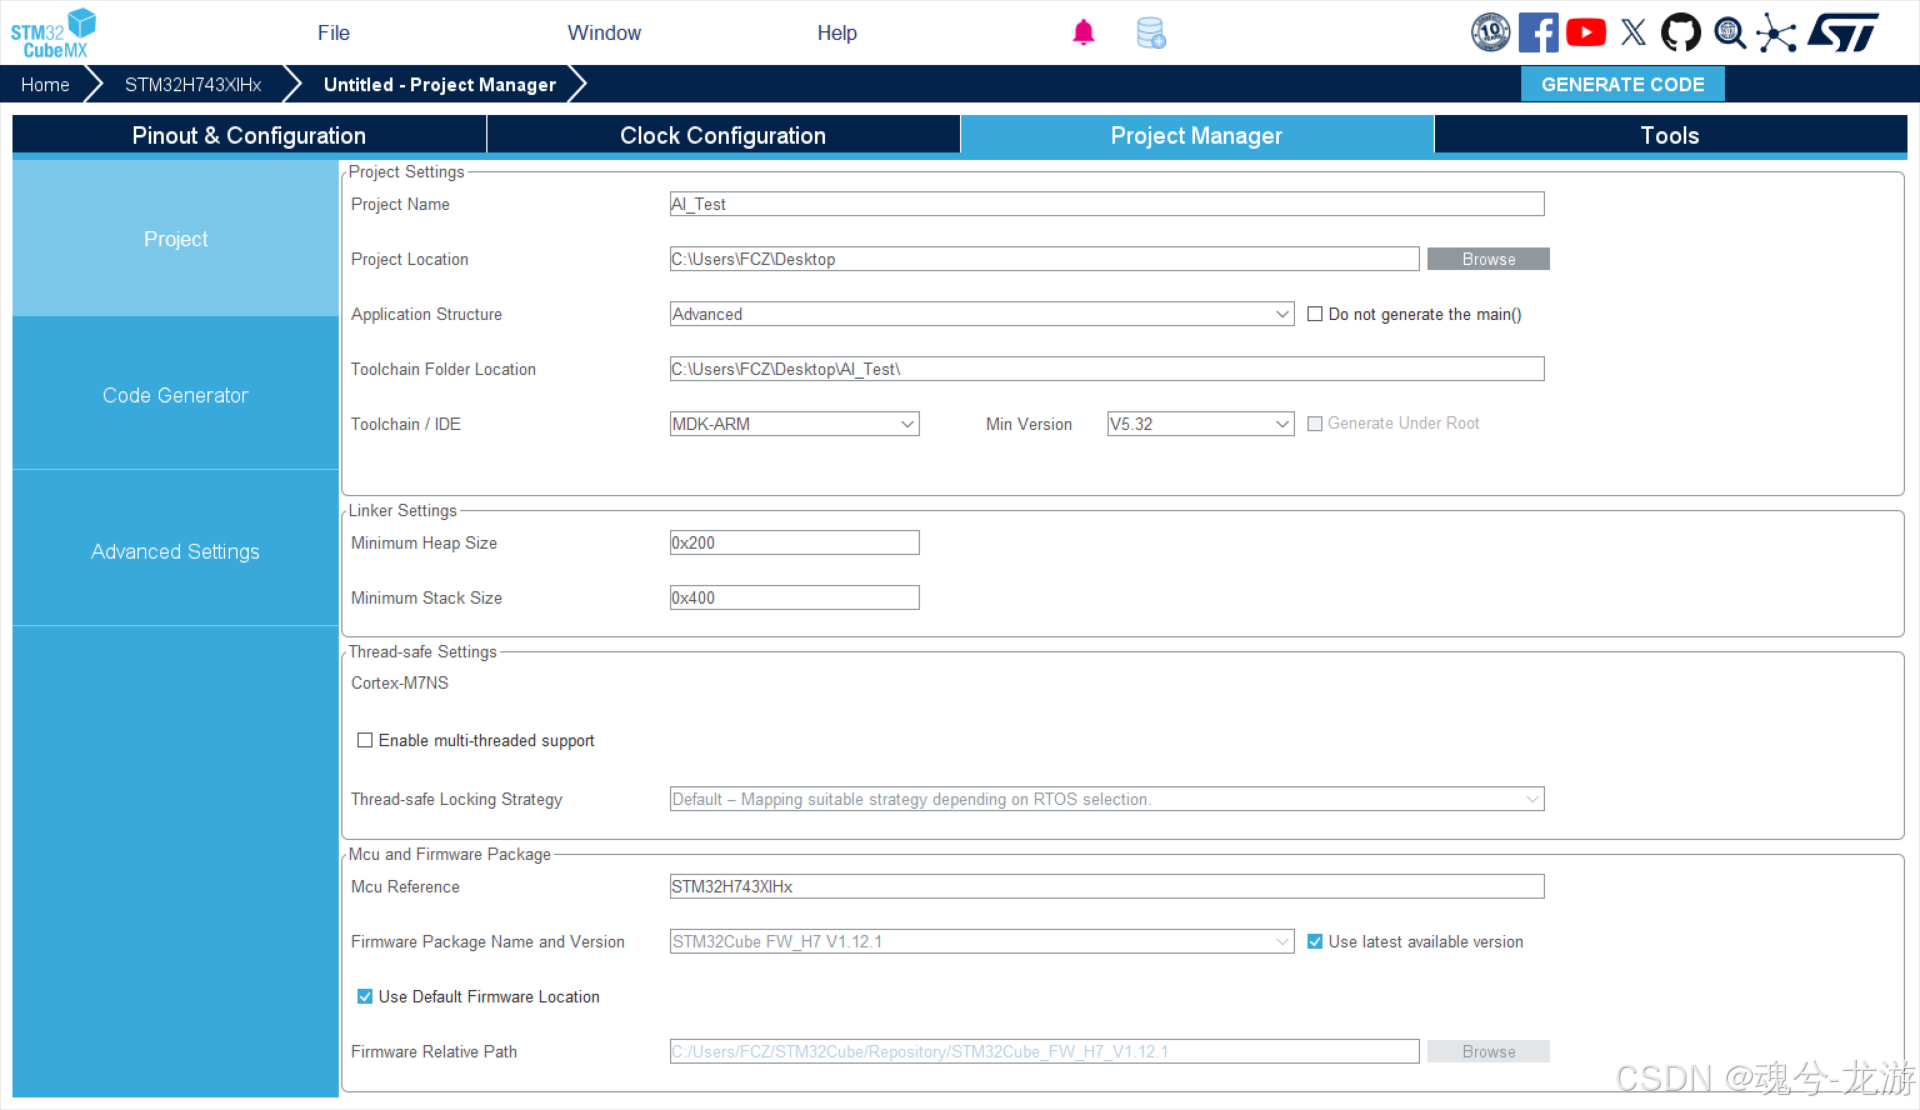Open the File menu

333,32
